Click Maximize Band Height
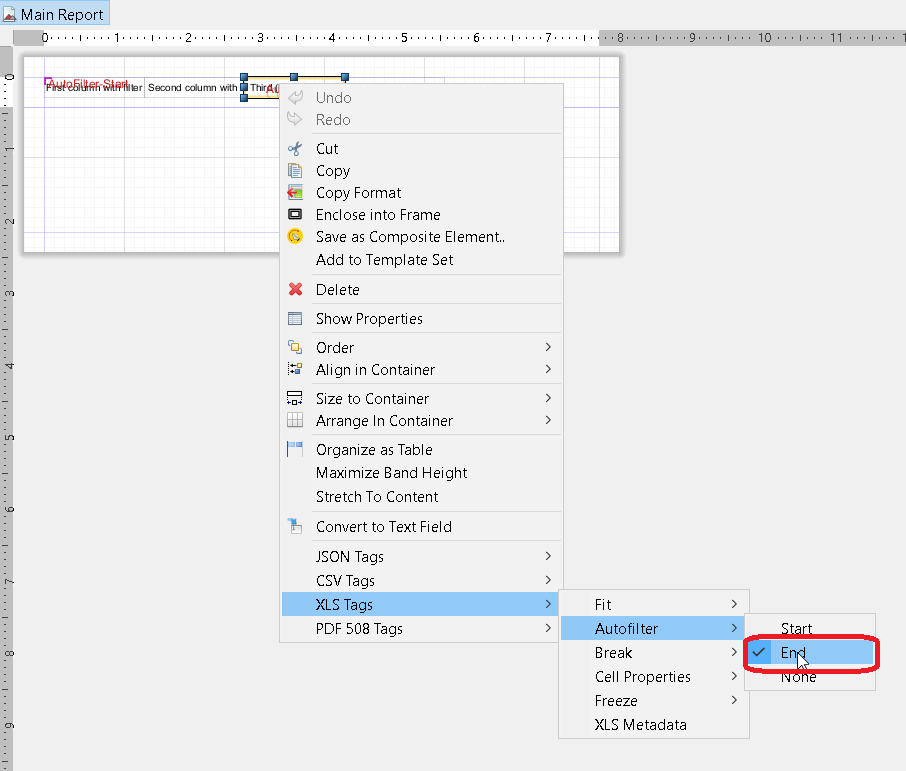This screenshot has width=906, height=771. coord(390,472)
